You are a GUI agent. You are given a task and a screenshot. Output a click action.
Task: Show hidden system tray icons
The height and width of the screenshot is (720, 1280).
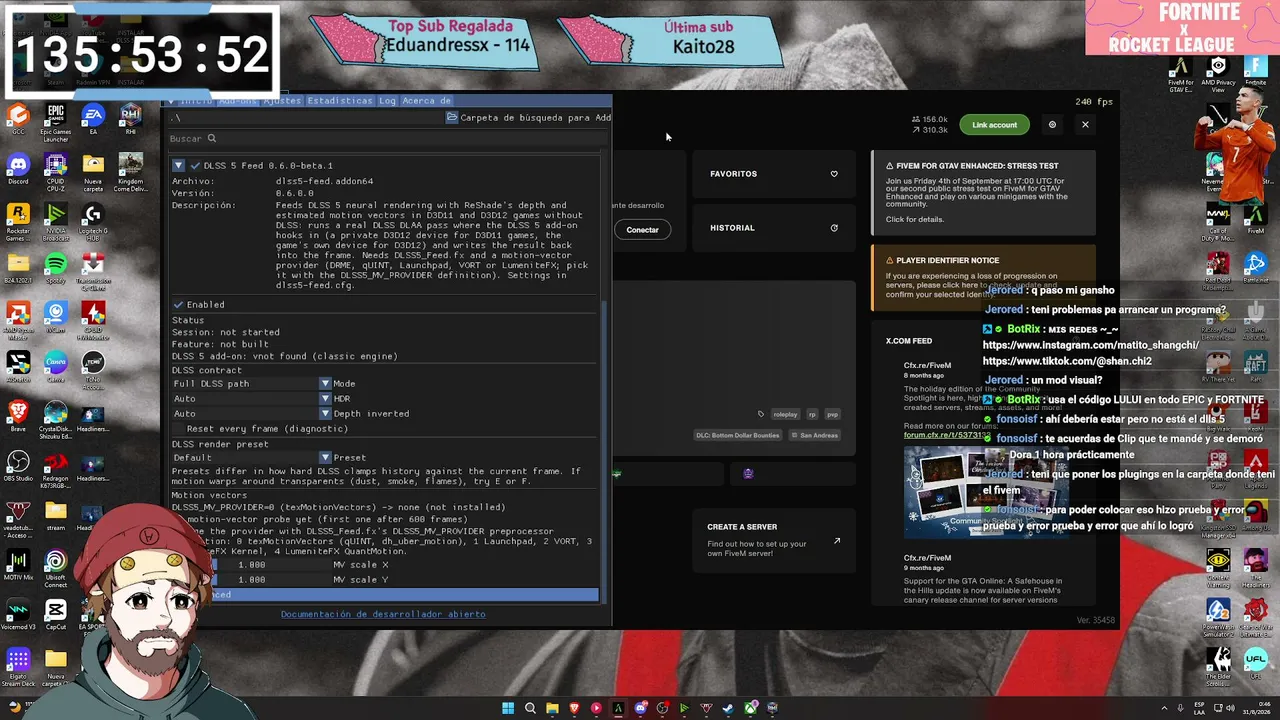1166,708
